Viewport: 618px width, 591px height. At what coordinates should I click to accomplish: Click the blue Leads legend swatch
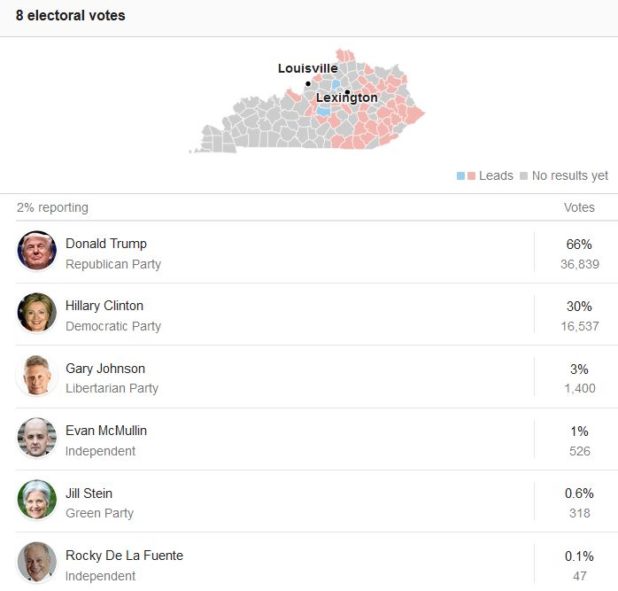(460, 176)
